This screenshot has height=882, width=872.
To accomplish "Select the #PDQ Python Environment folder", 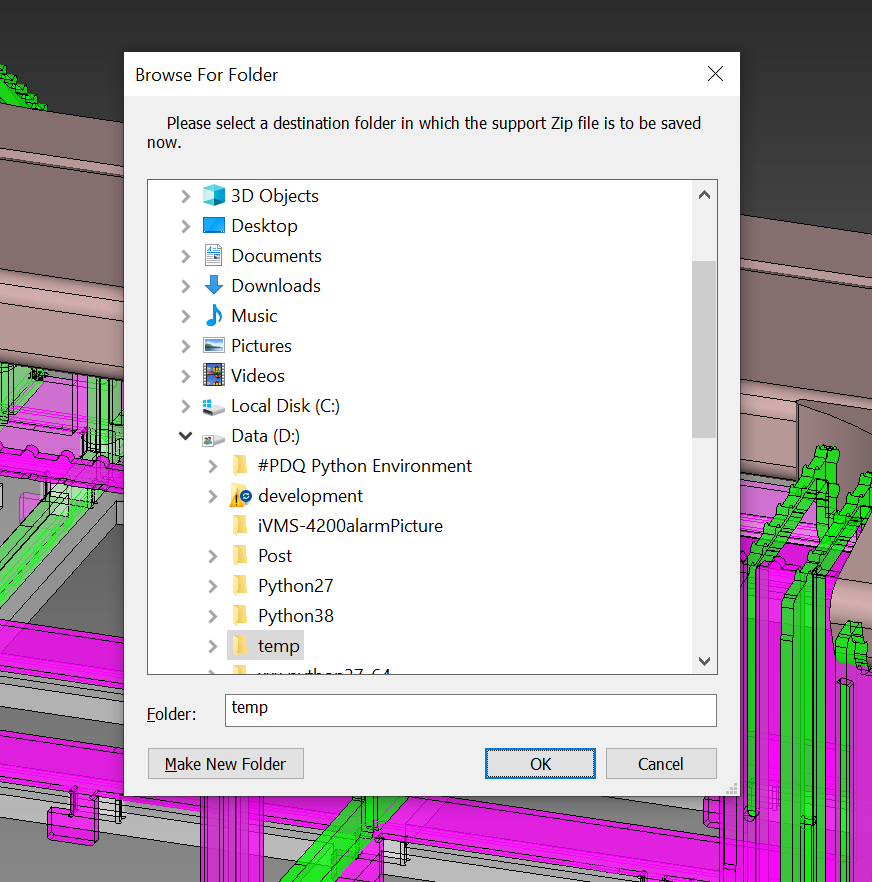I will coord(364,466).
